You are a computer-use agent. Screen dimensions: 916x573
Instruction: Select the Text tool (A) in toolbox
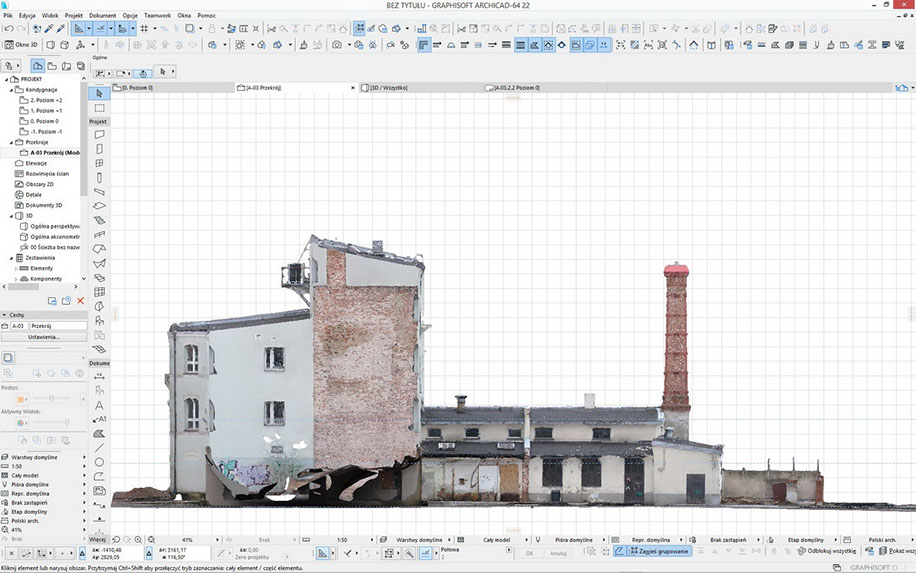click(99, 405)
